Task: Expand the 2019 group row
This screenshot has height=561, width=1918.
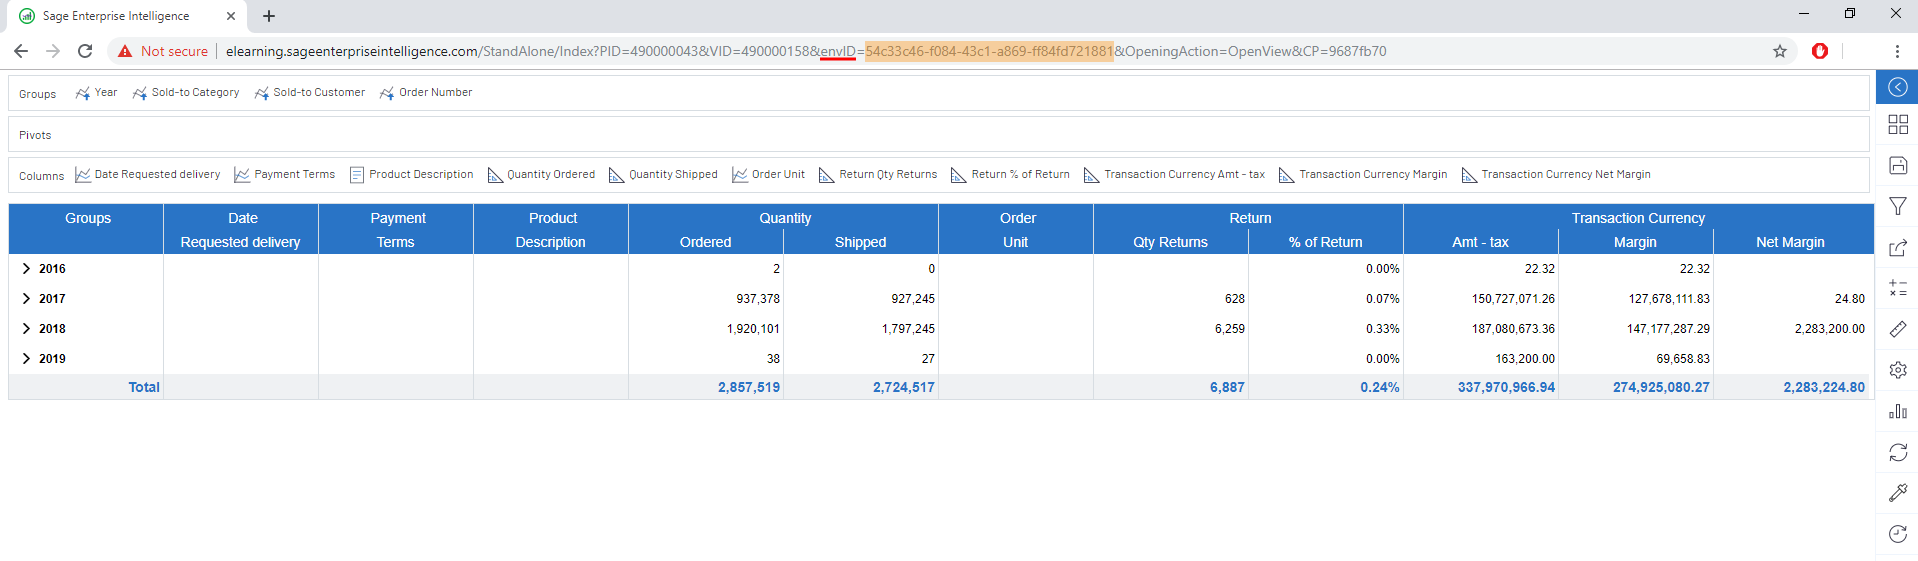Action: coord(26,359)
